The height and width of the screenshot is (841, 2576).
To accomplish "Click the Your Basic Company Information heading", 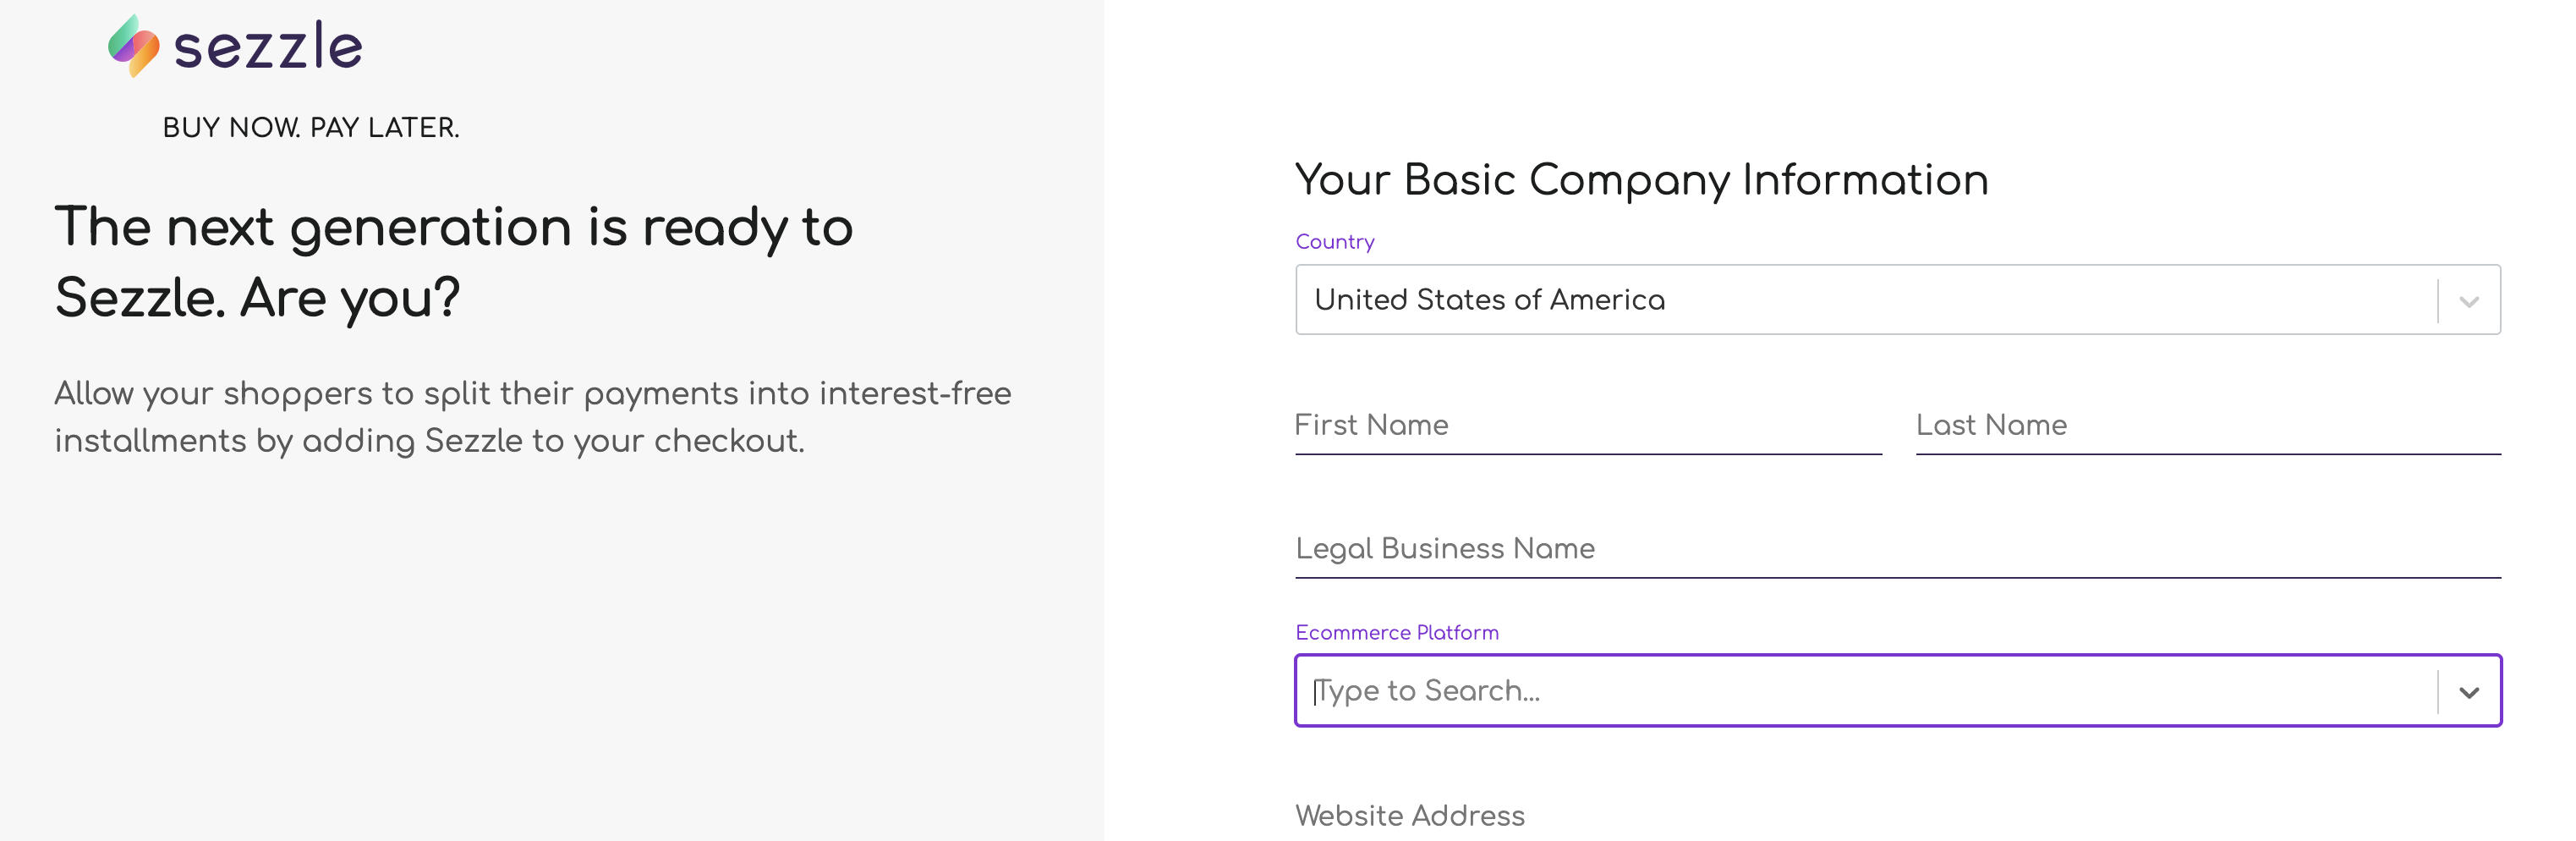I will pyautogui.click(x=1641, y=181).
